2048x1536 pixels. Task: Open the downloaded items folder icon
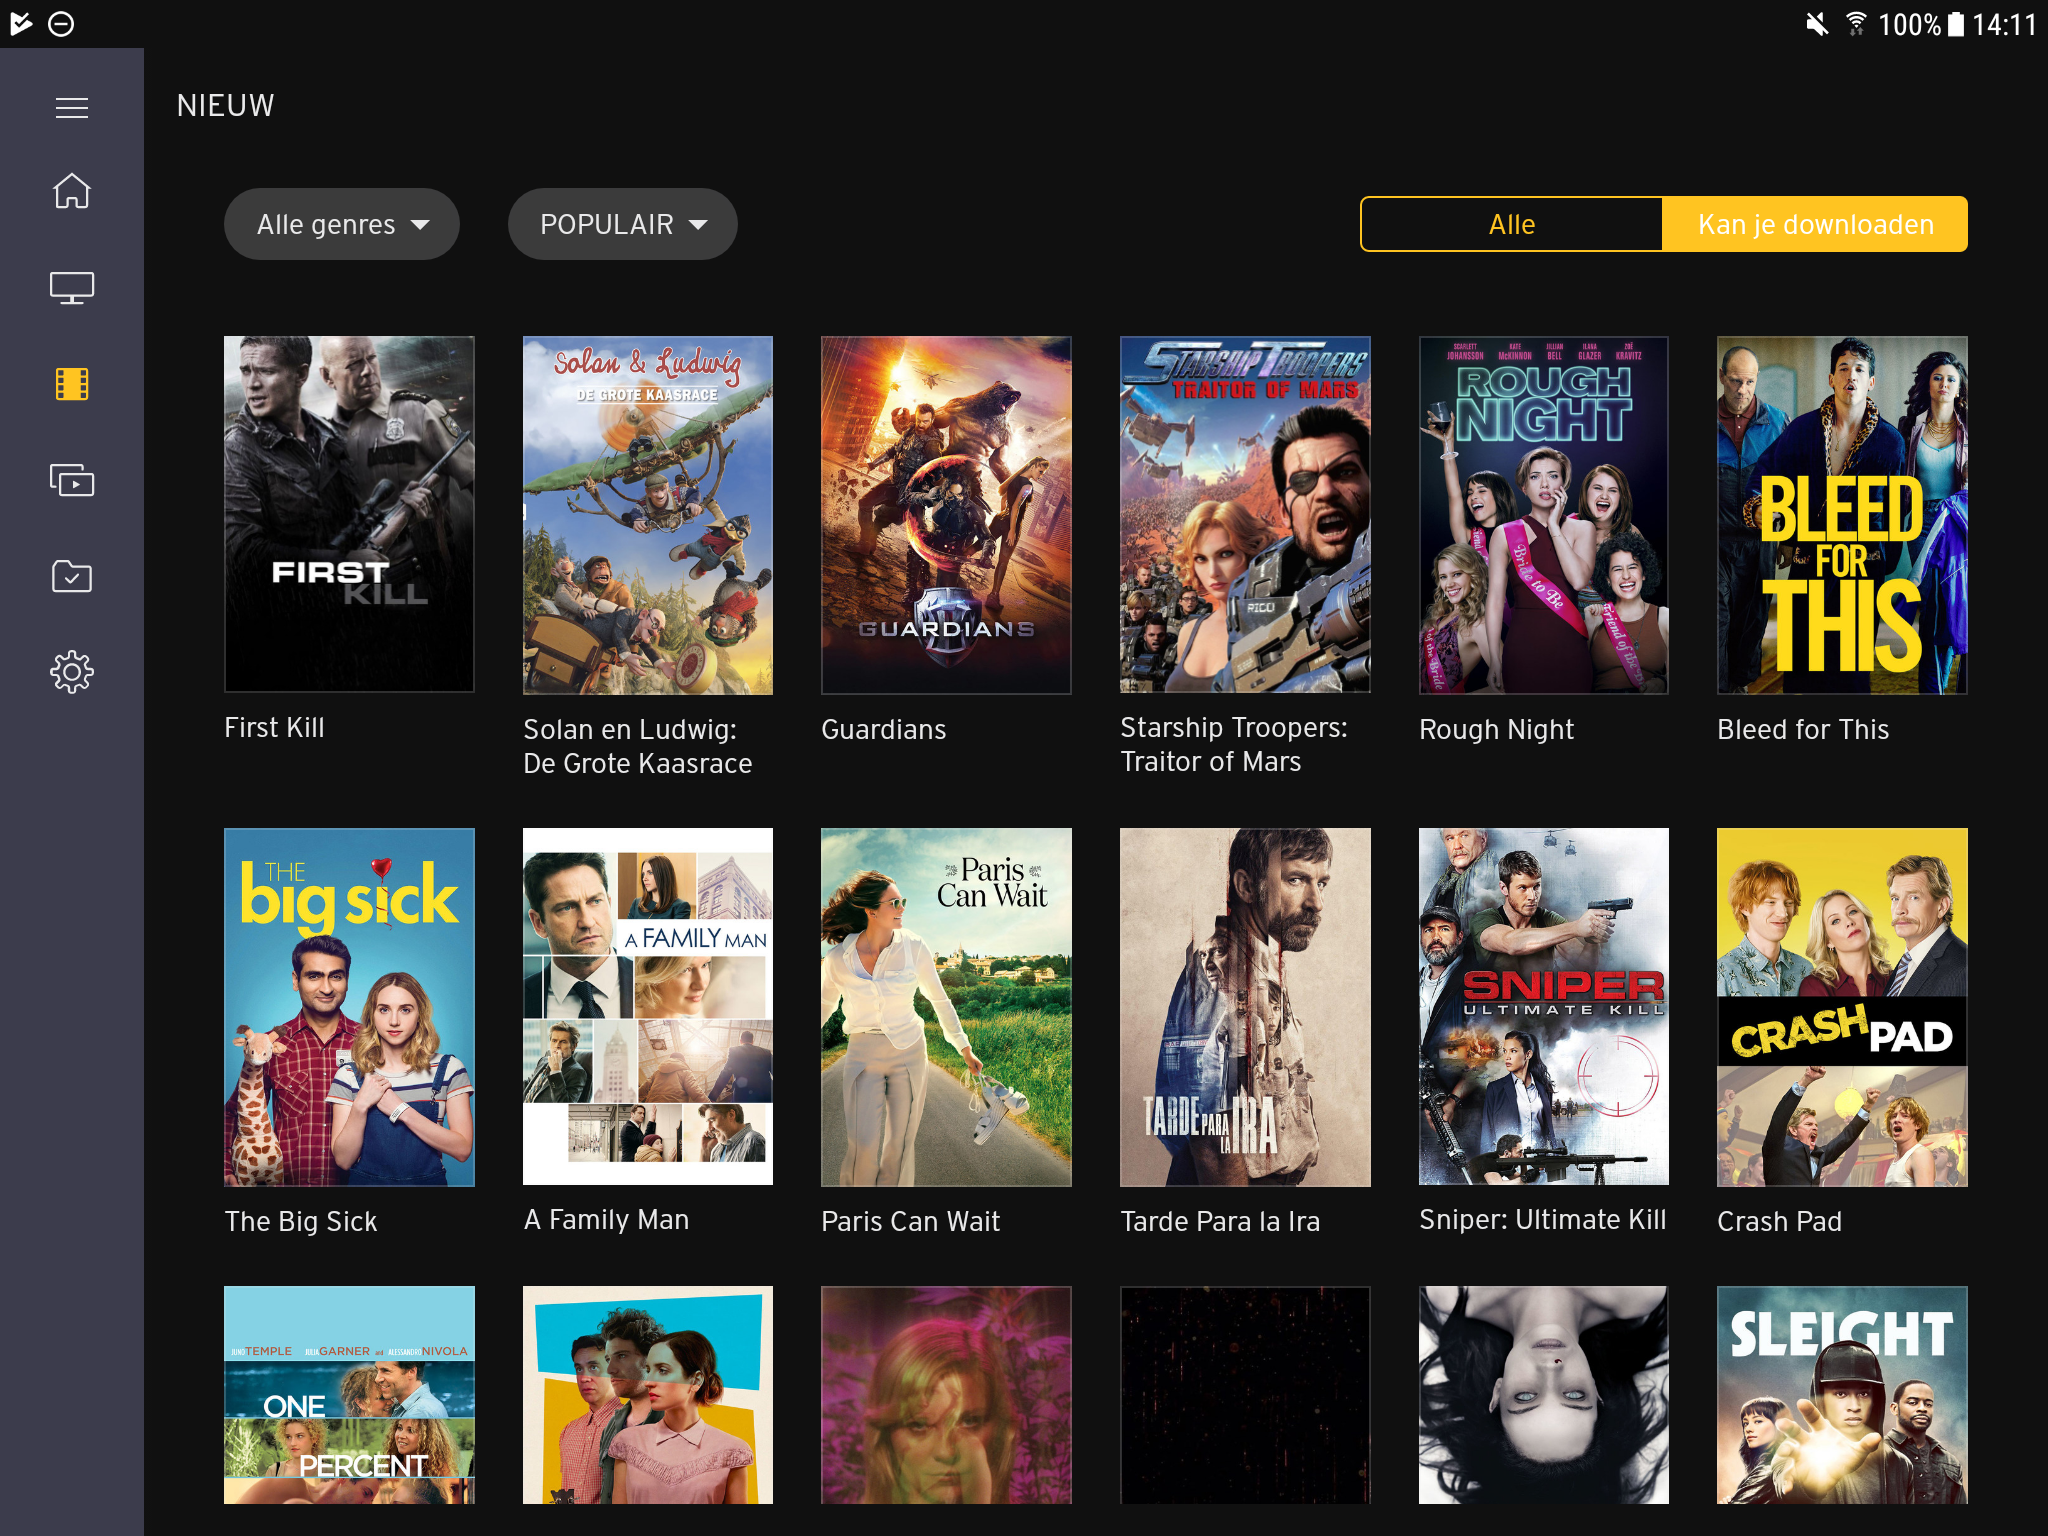click(71, 577)
